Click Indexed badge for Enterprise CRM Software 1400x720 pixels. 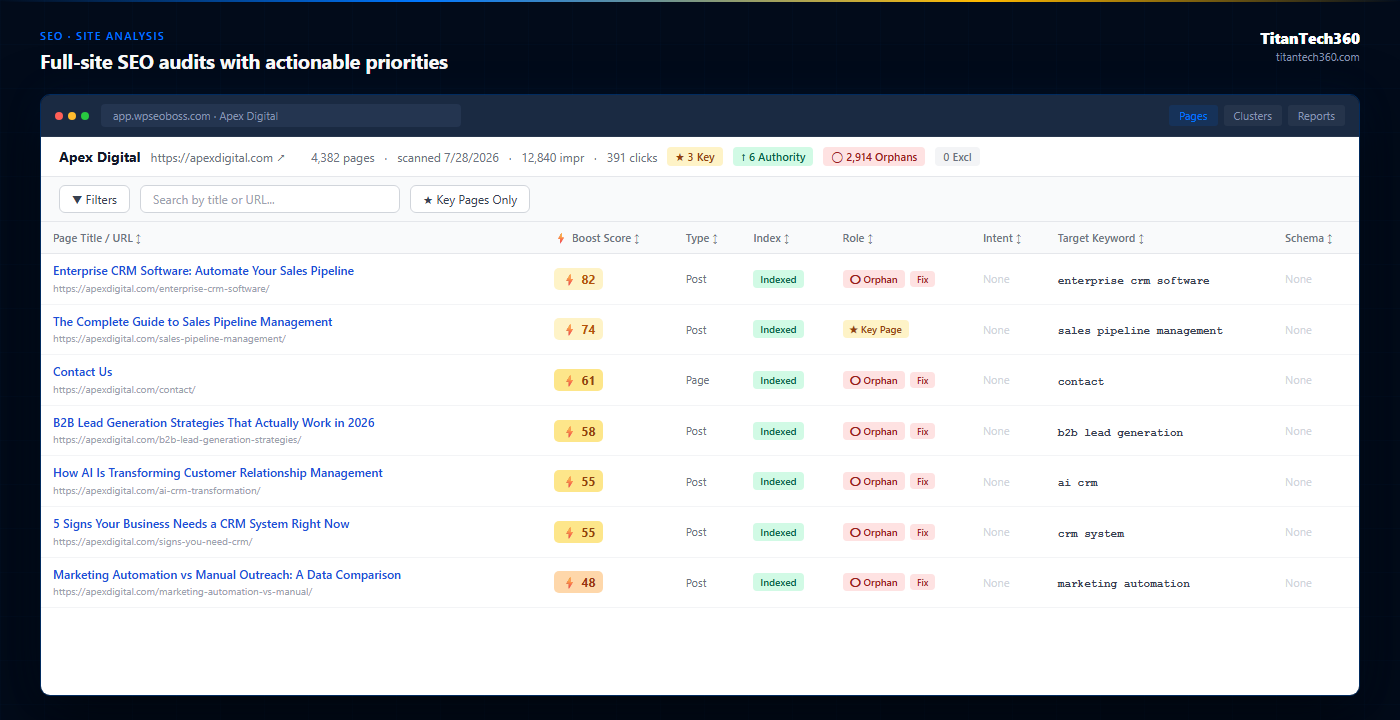778,280
